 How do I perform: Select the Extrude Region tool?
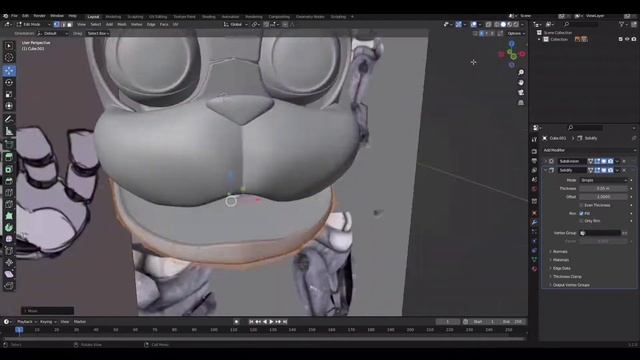[x=9, y=157]
